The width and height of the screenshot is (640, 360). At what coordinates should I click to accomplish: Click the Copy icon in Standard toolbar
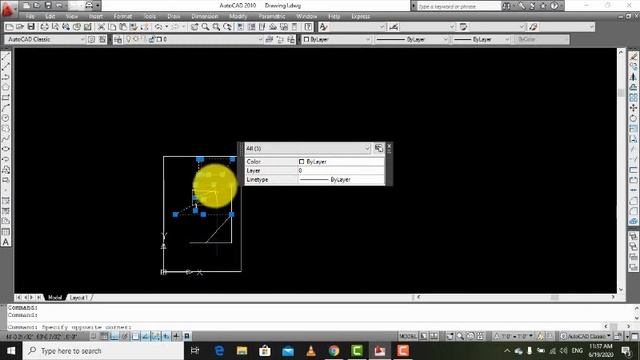[112, 27]
